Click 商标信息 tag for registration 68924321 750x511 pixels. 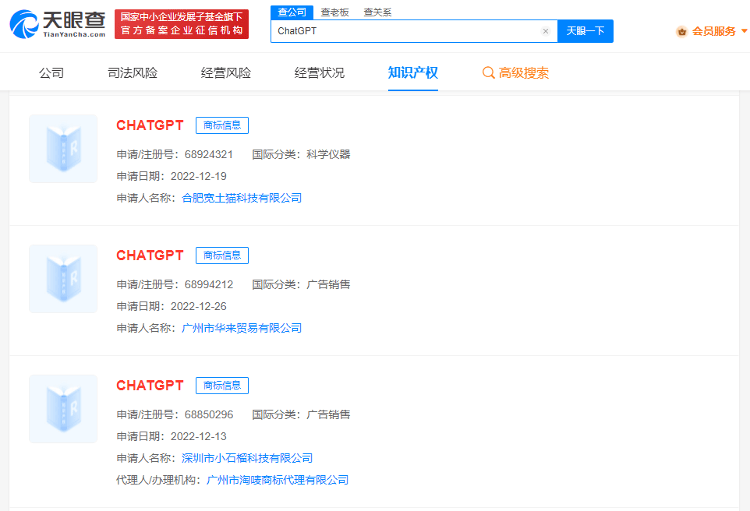pyautogui.click(x=222, y=125)
